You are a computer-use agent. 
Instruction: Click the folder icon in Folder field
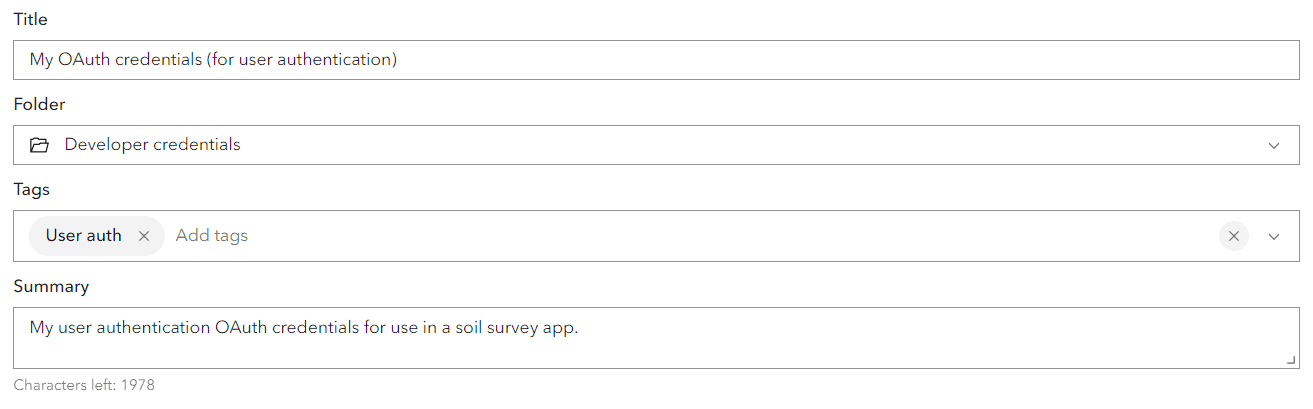coord(39,145)
